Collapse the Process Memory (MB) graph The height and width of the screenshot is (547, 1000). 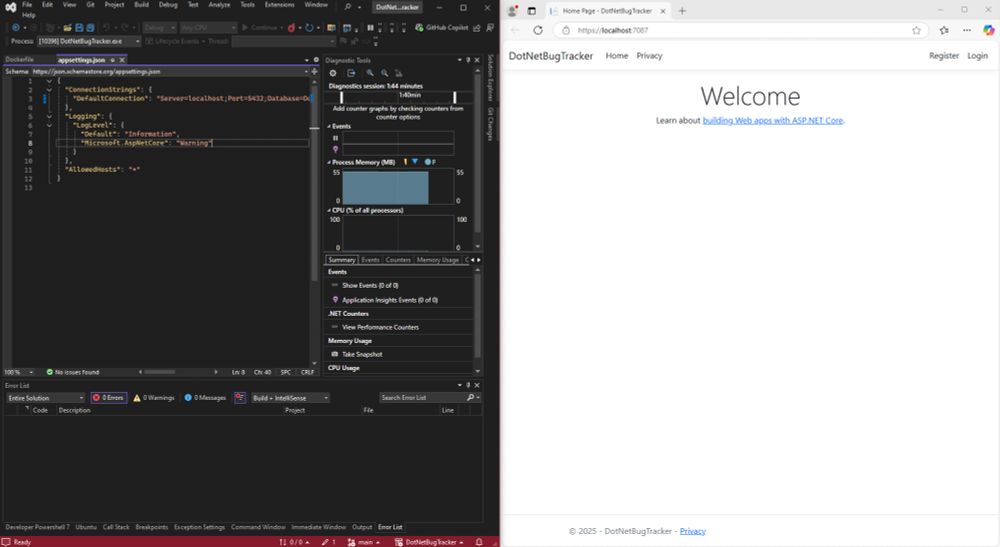329,163
